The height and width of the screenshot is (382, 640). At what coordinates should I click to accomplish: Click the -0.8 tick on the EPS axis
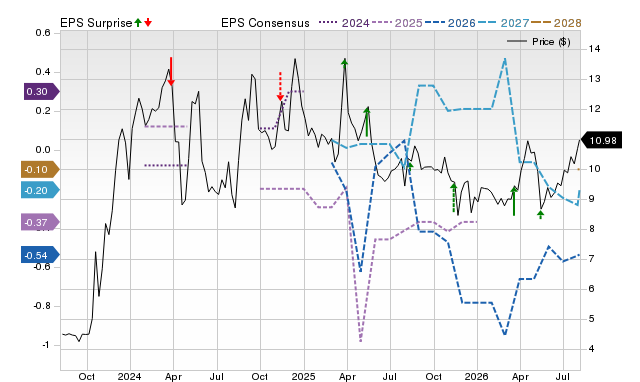point(42,306)
